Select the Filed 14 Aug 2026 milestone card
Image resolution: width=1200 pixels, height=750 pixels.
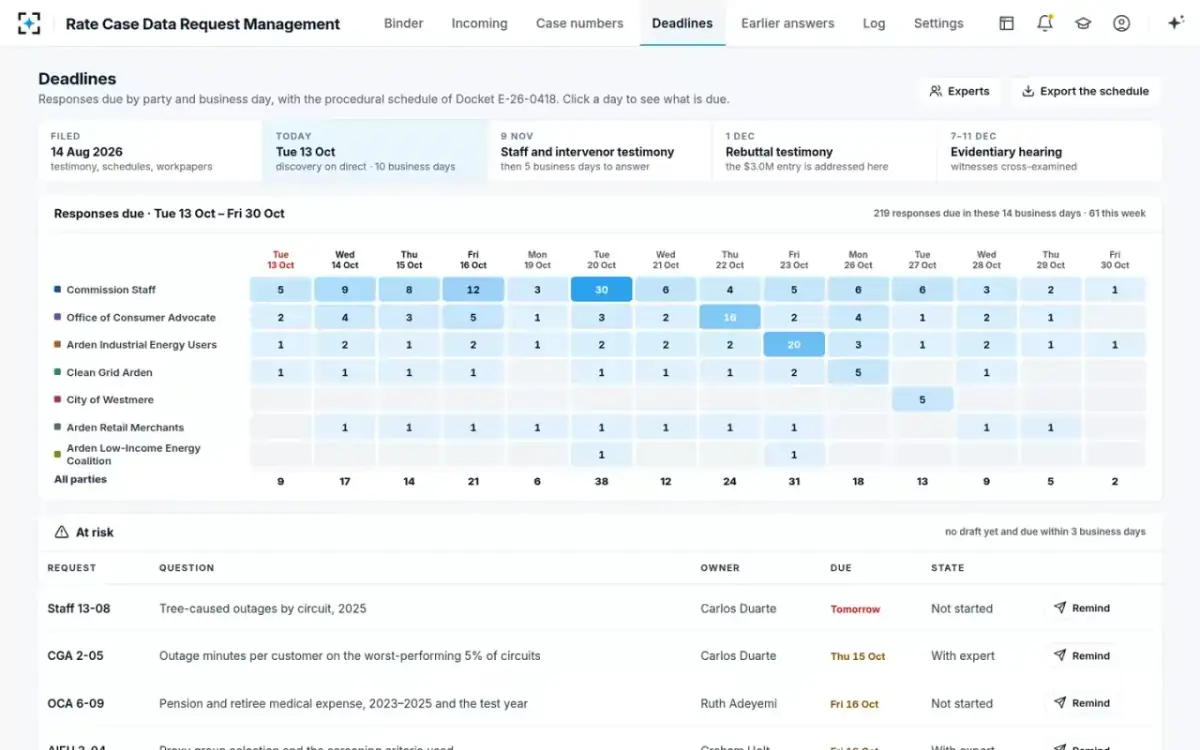click(x=150, y=151)
